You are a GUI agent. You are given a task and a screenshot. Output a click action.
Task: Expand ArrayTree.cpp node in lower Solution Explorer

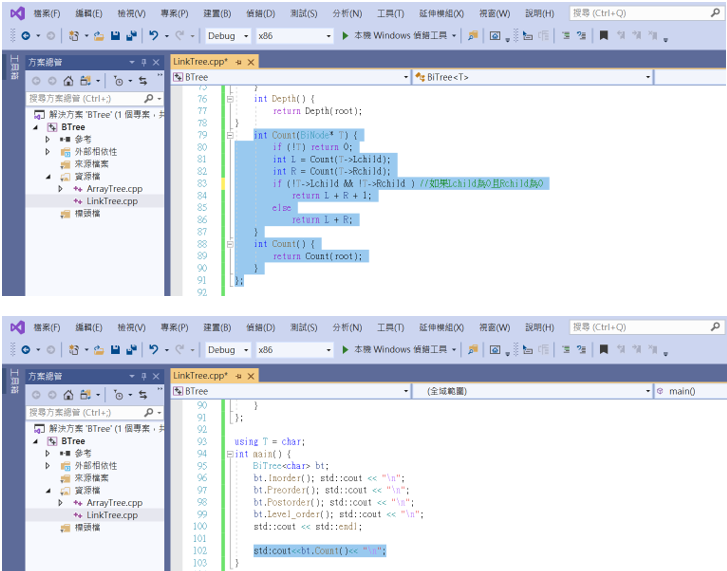click(x=60, y=503)
